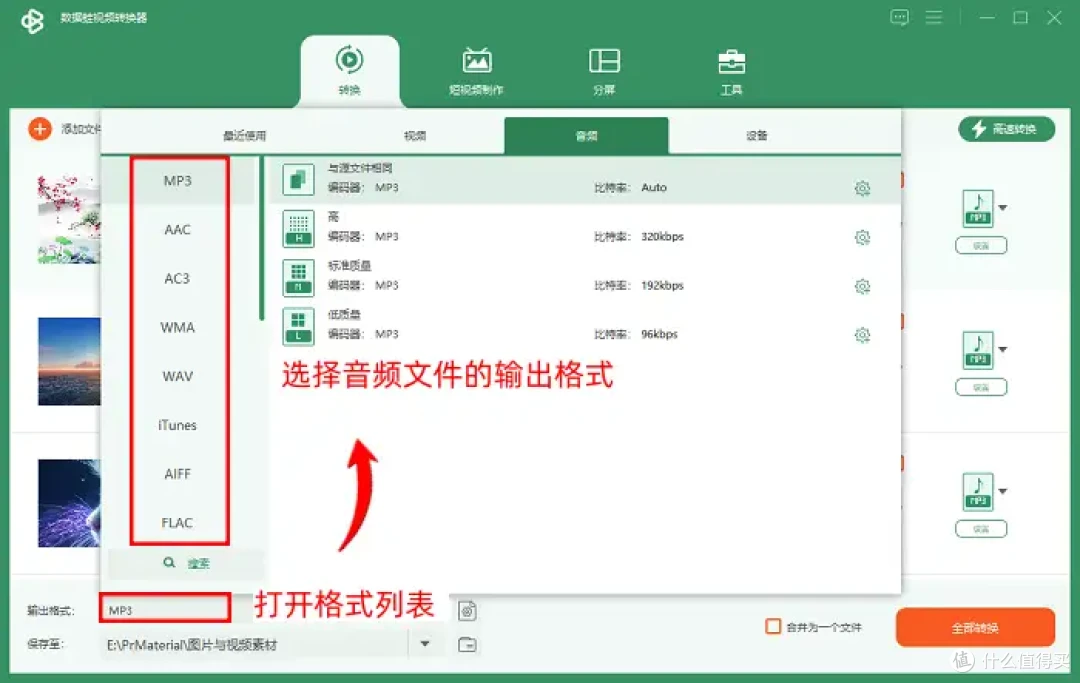This screenshot has width=1080, height=683.
Task: Select the plum blossom painting thumbnail
Action: pos(69,220)
